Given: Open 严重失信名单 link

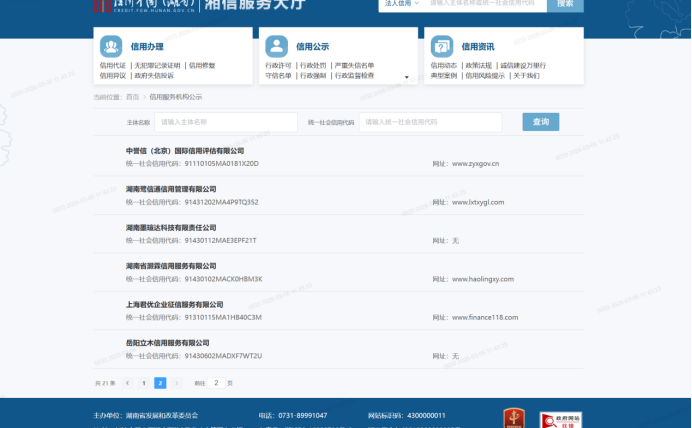Looking at the screenshot, I should click(x=354, y=65).
